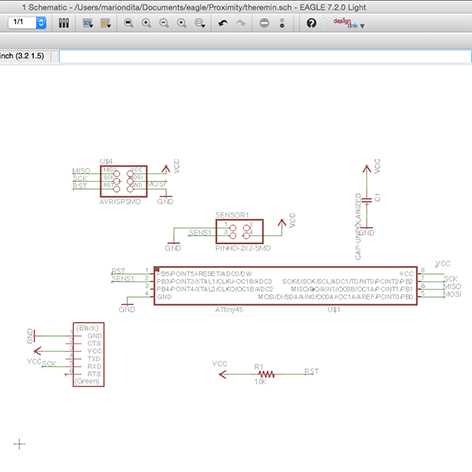
Task: Click the coordinate display inch (3.2 1.5)
Action: pos(22,56)
